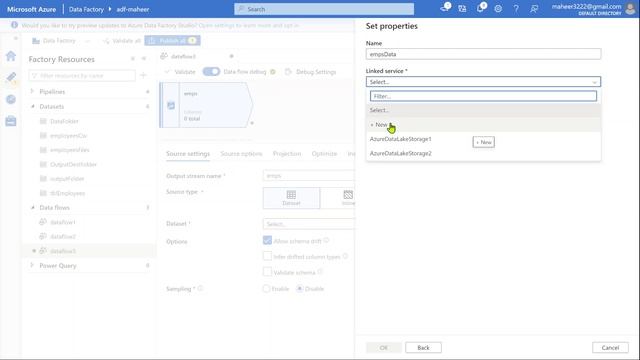Open the tblEmployees dataset

[x=67, y=193]
